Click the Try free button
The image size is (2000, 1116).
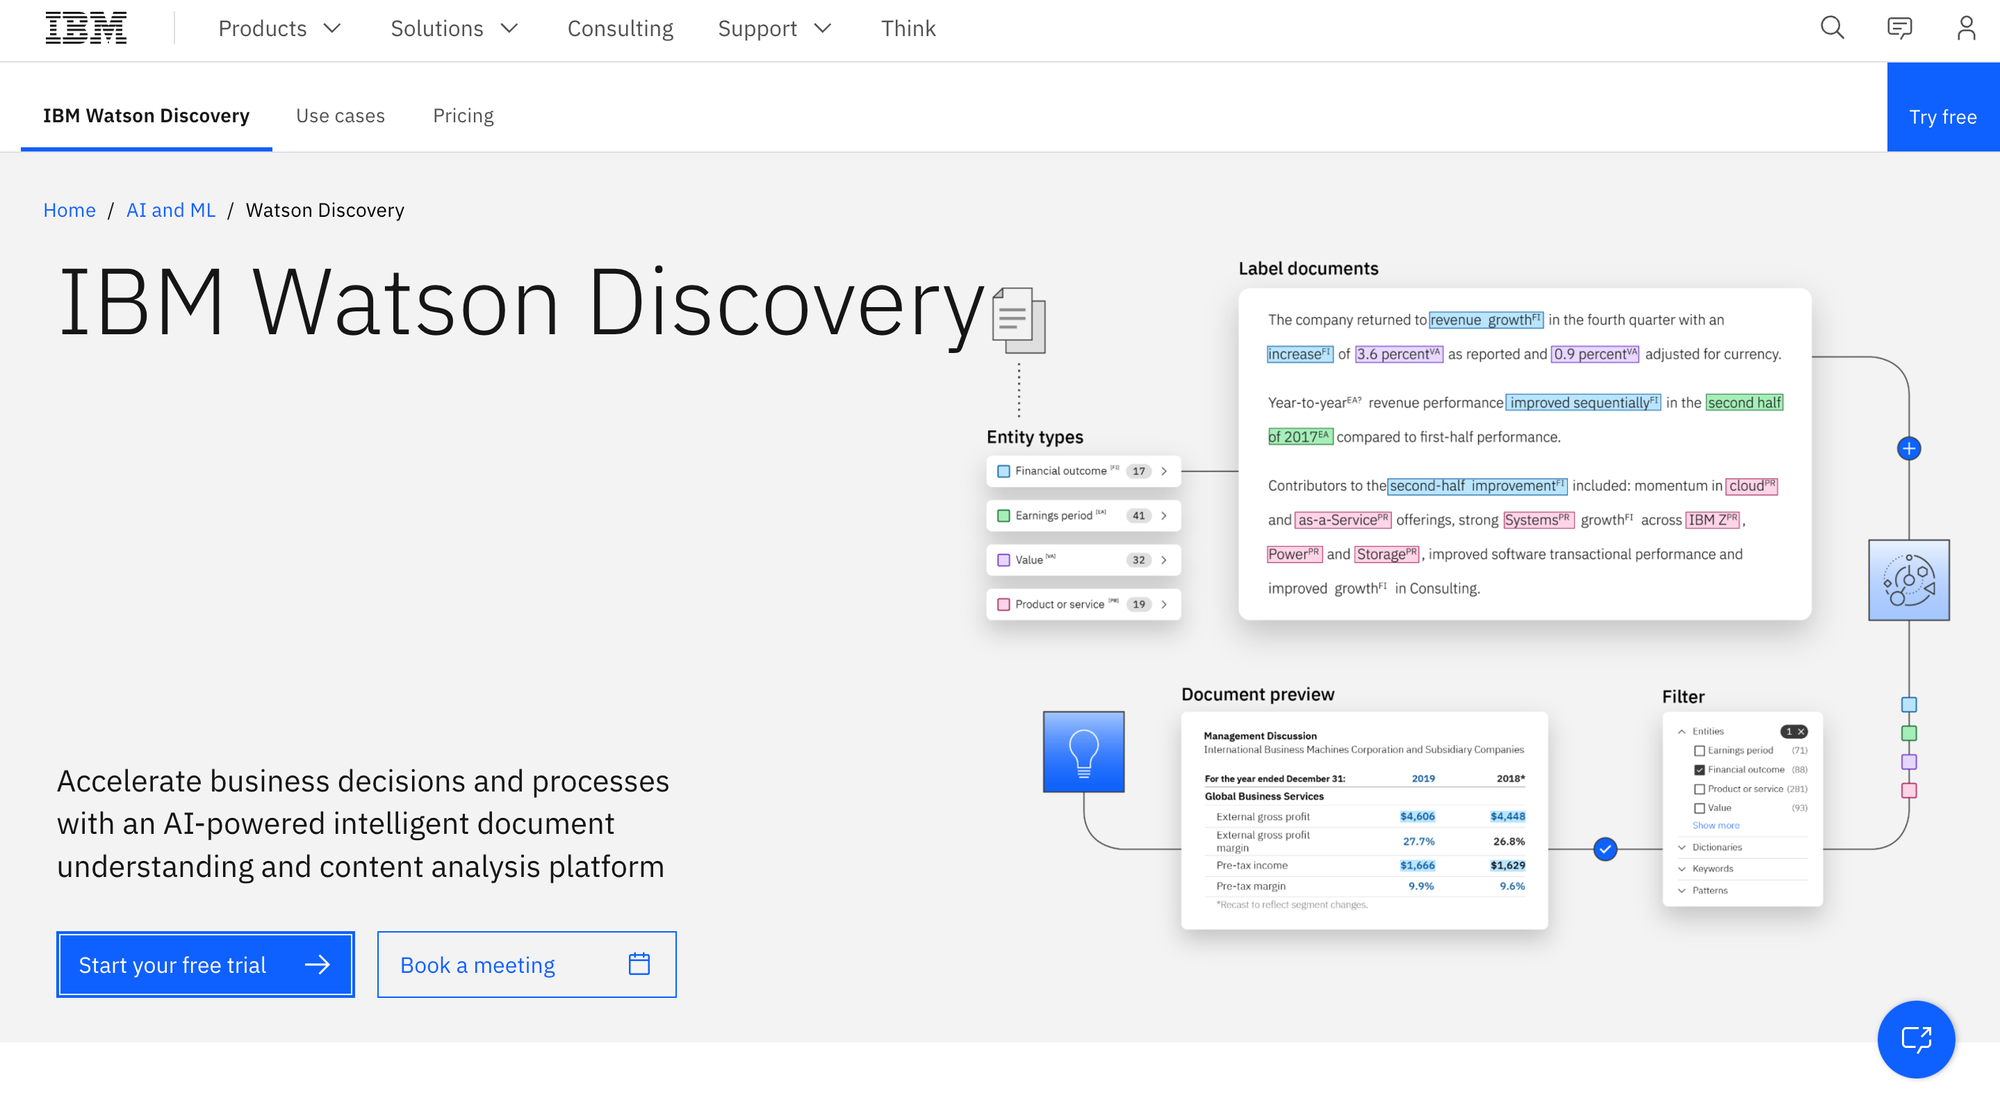(x=1943, y=107)
